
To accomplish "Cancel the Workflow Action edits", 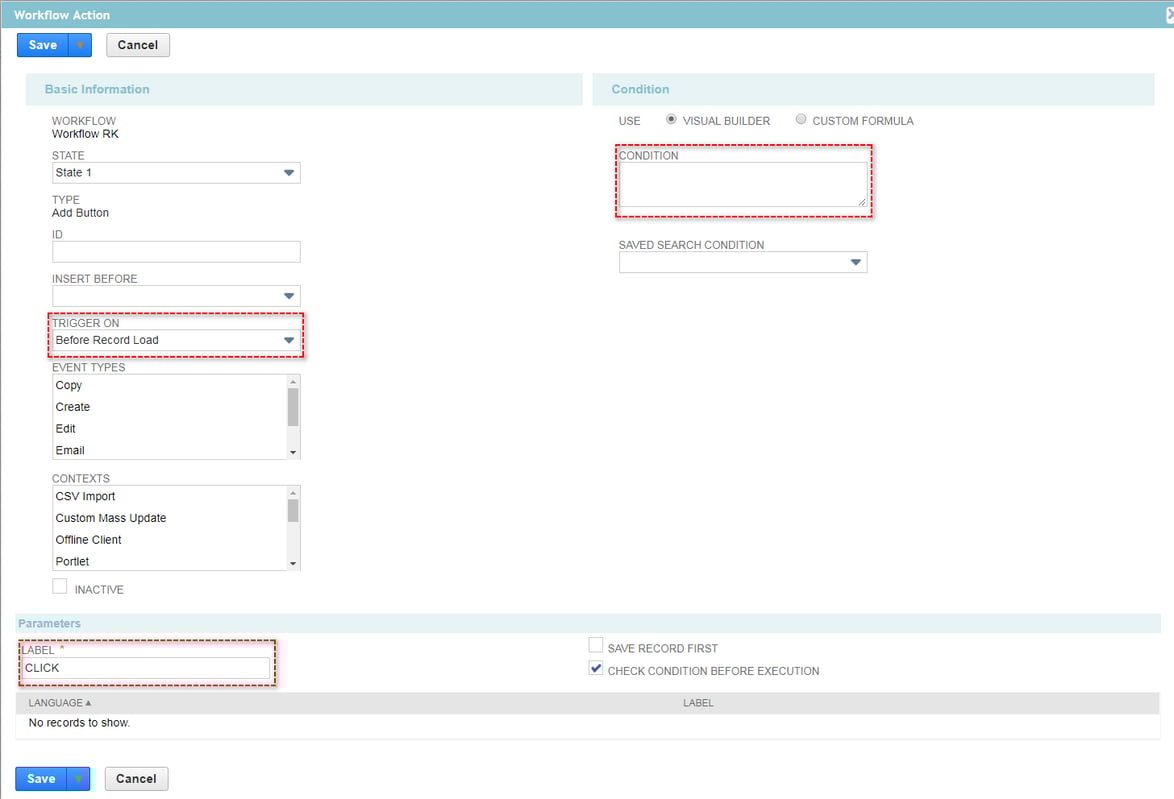I will tap(137, 44).
